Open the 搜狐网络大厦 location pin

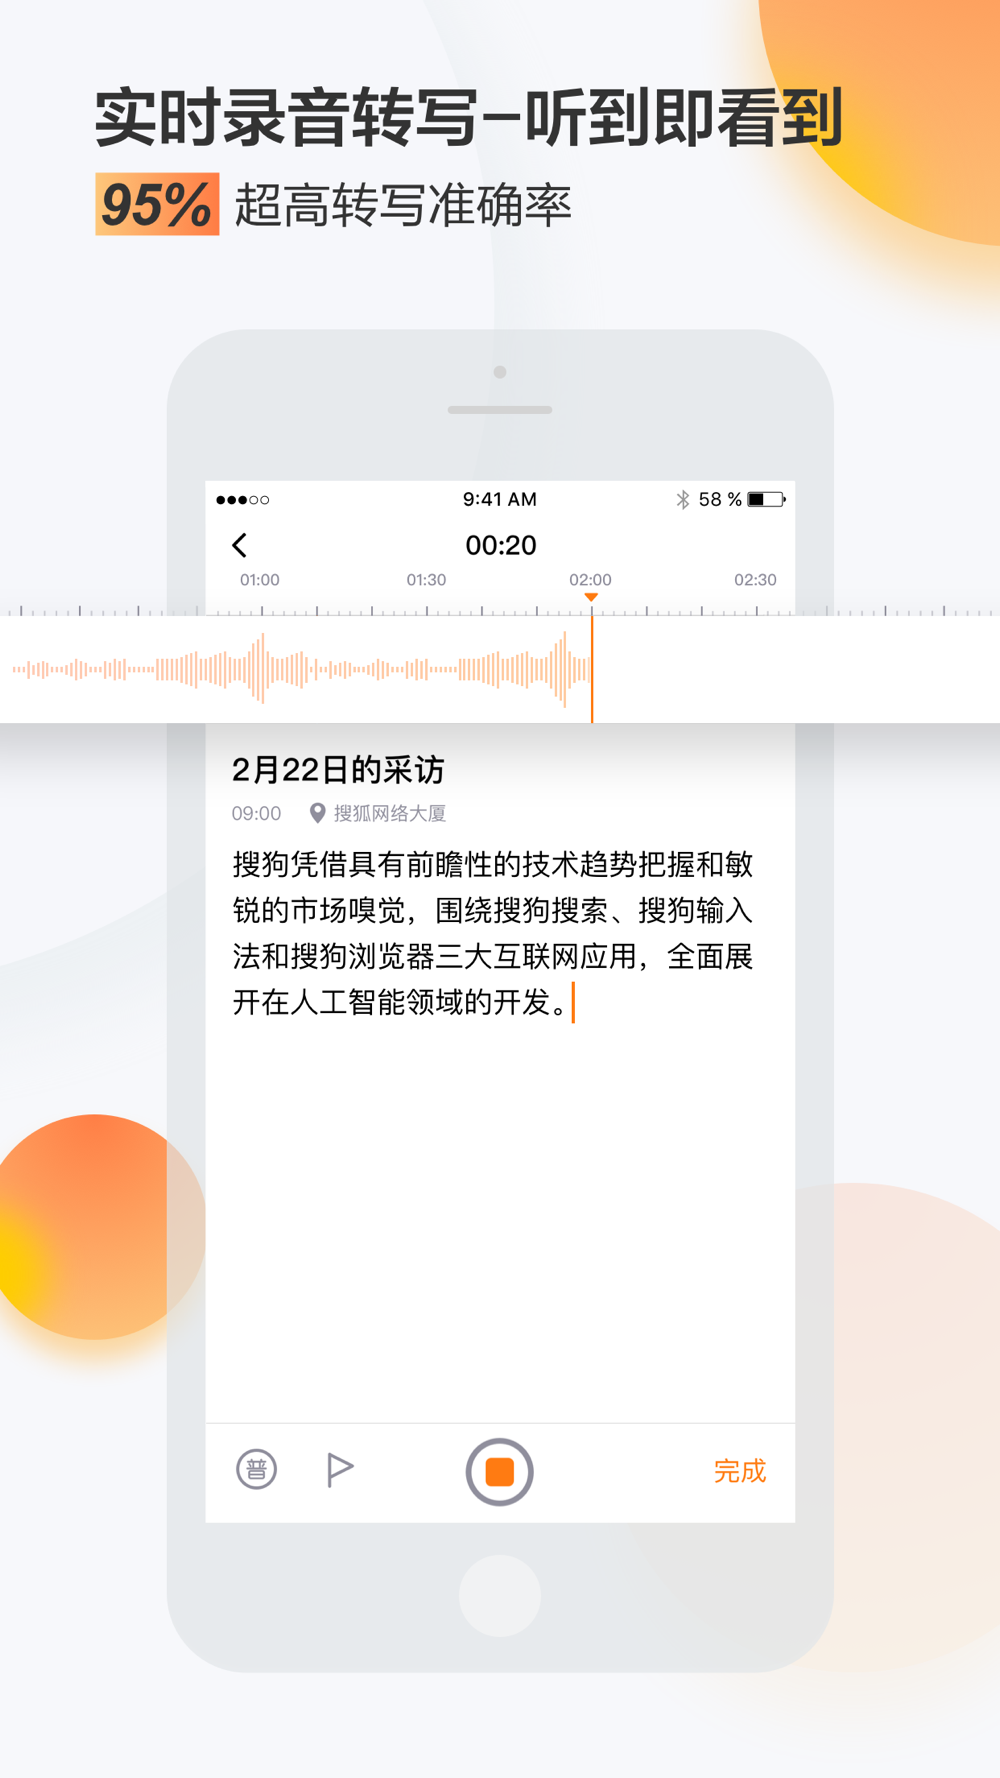pyautogui.click(x=317, y=813)
